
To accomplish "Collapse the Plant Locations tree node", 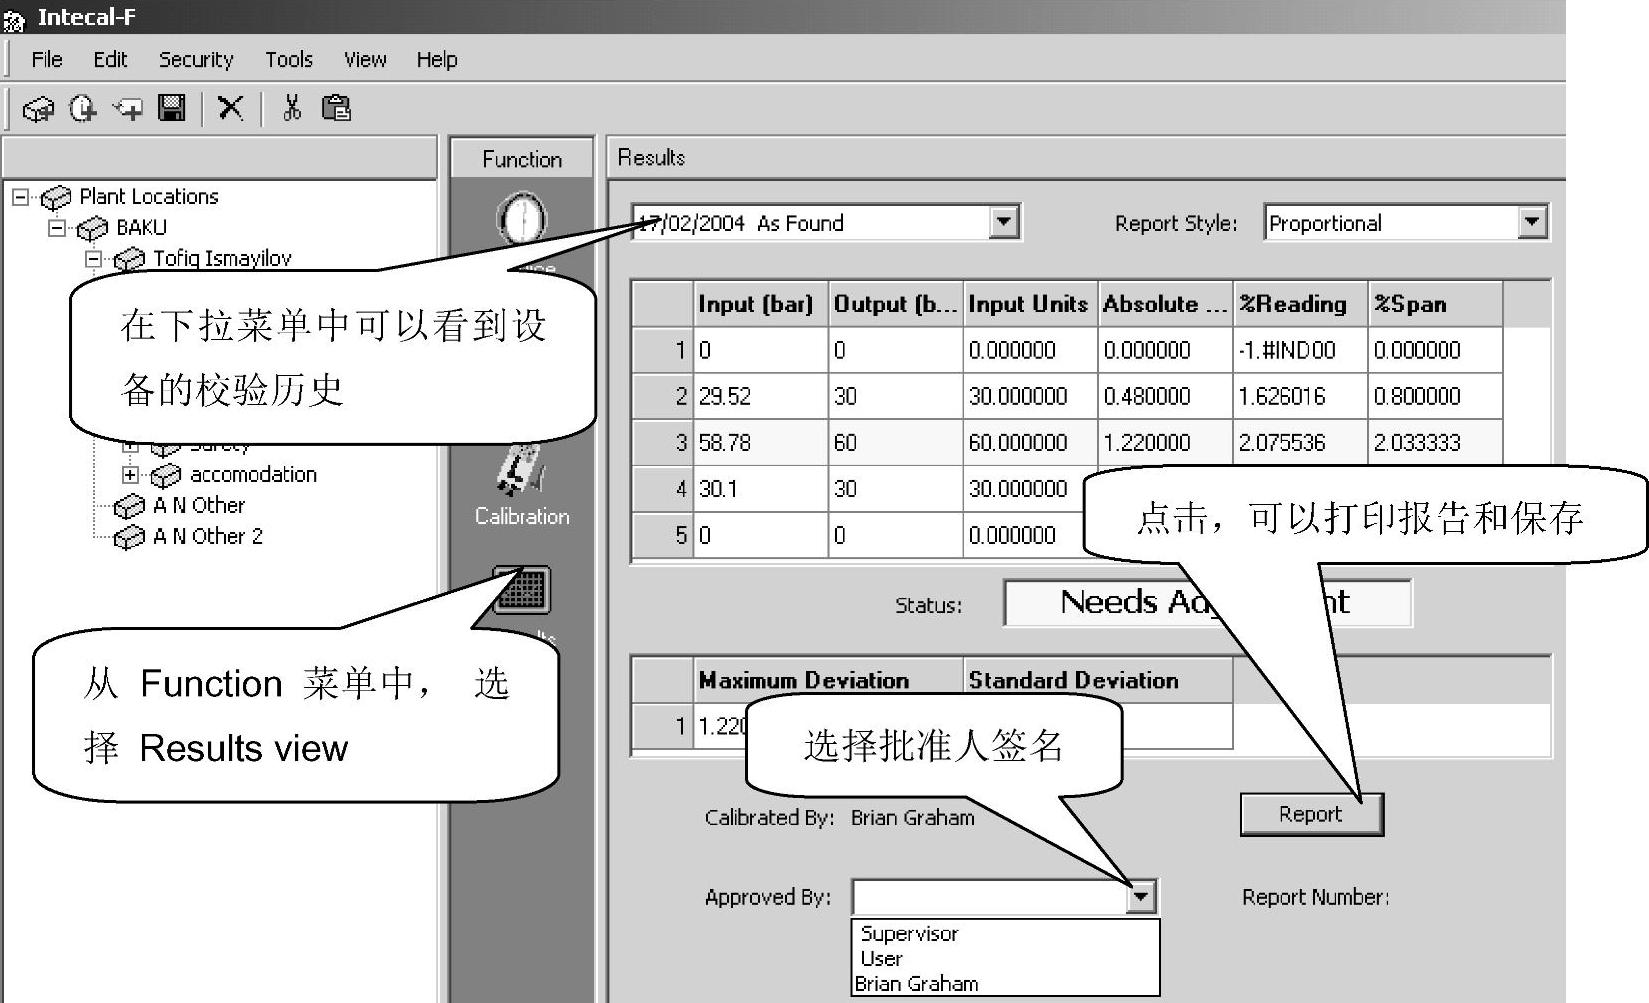I will [x=20, y=196].
